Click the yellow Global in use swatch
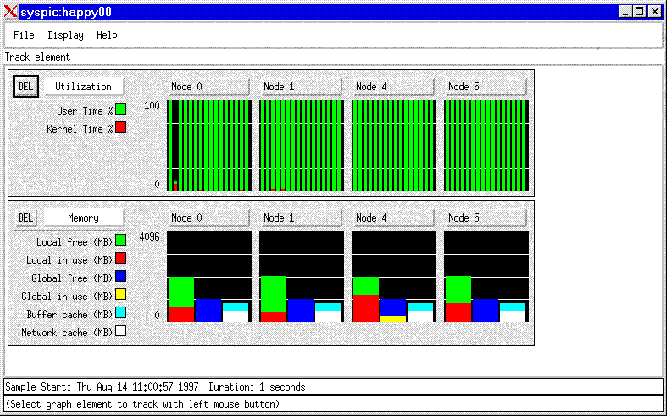Image resolution: width=667 pixels, height=416 pixels. 120,295
